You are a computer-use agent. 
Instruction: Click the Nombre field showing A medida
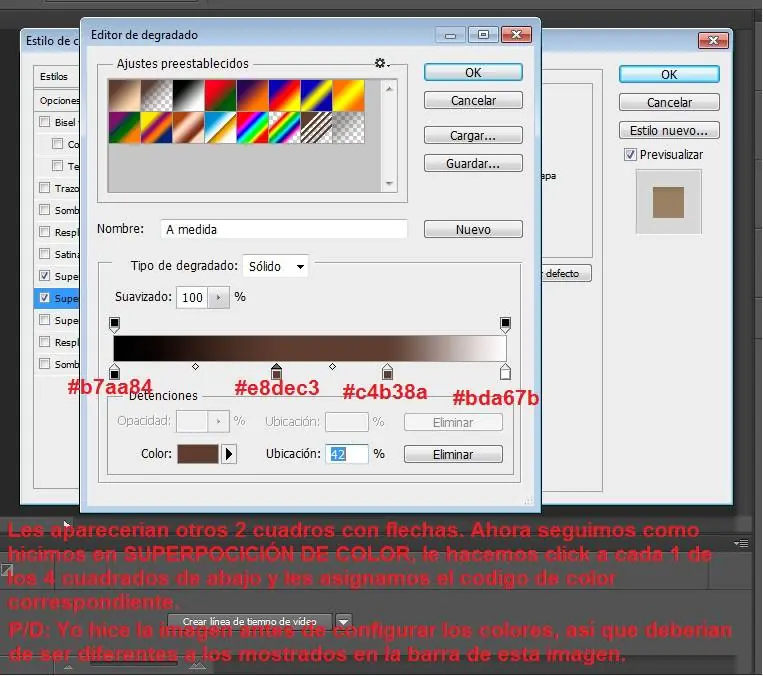(284, 229)
